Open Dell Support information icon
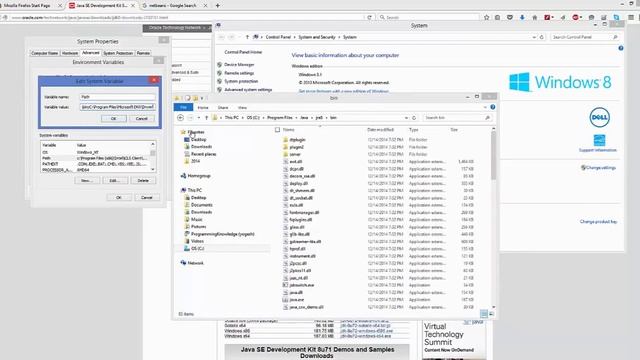The image size is (640, 360). point(599,140)
